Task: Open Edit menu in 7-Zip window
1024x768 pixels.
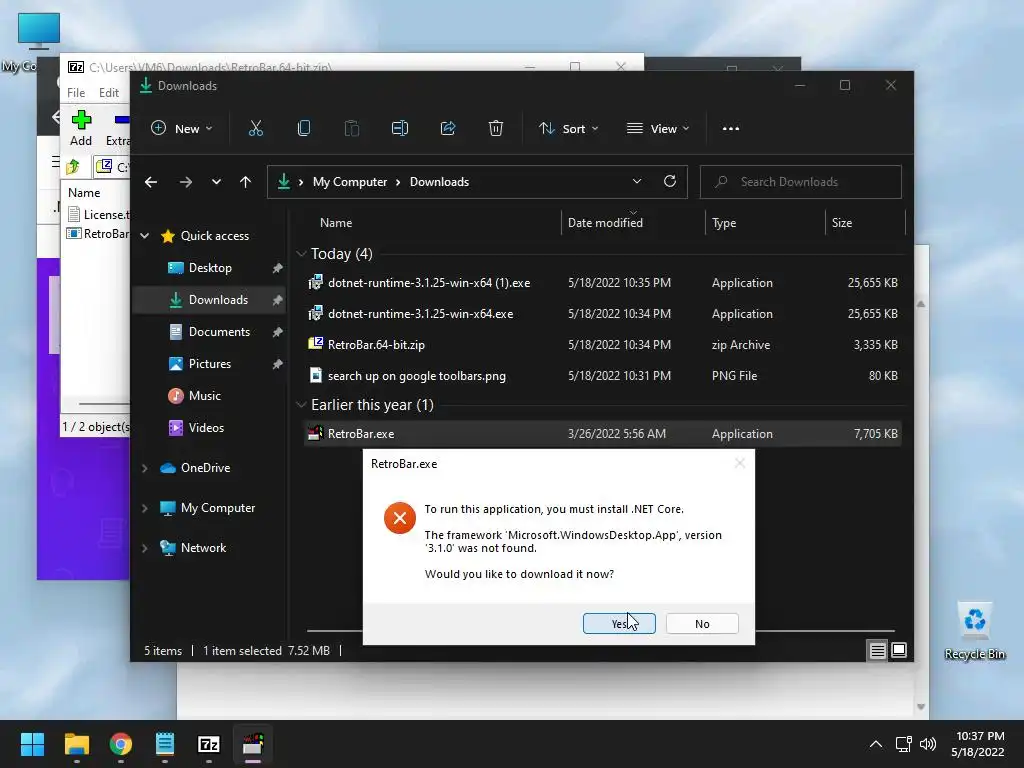Action: 108,93
